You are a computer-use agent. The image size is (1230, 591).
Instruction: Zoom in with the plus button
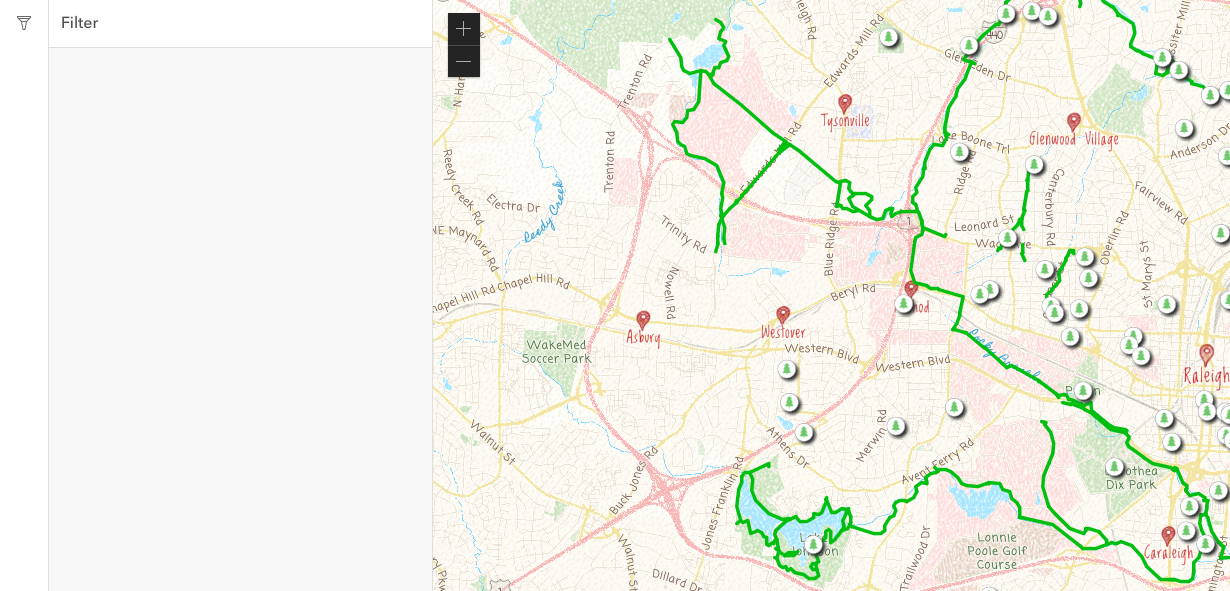coord(464,29)
